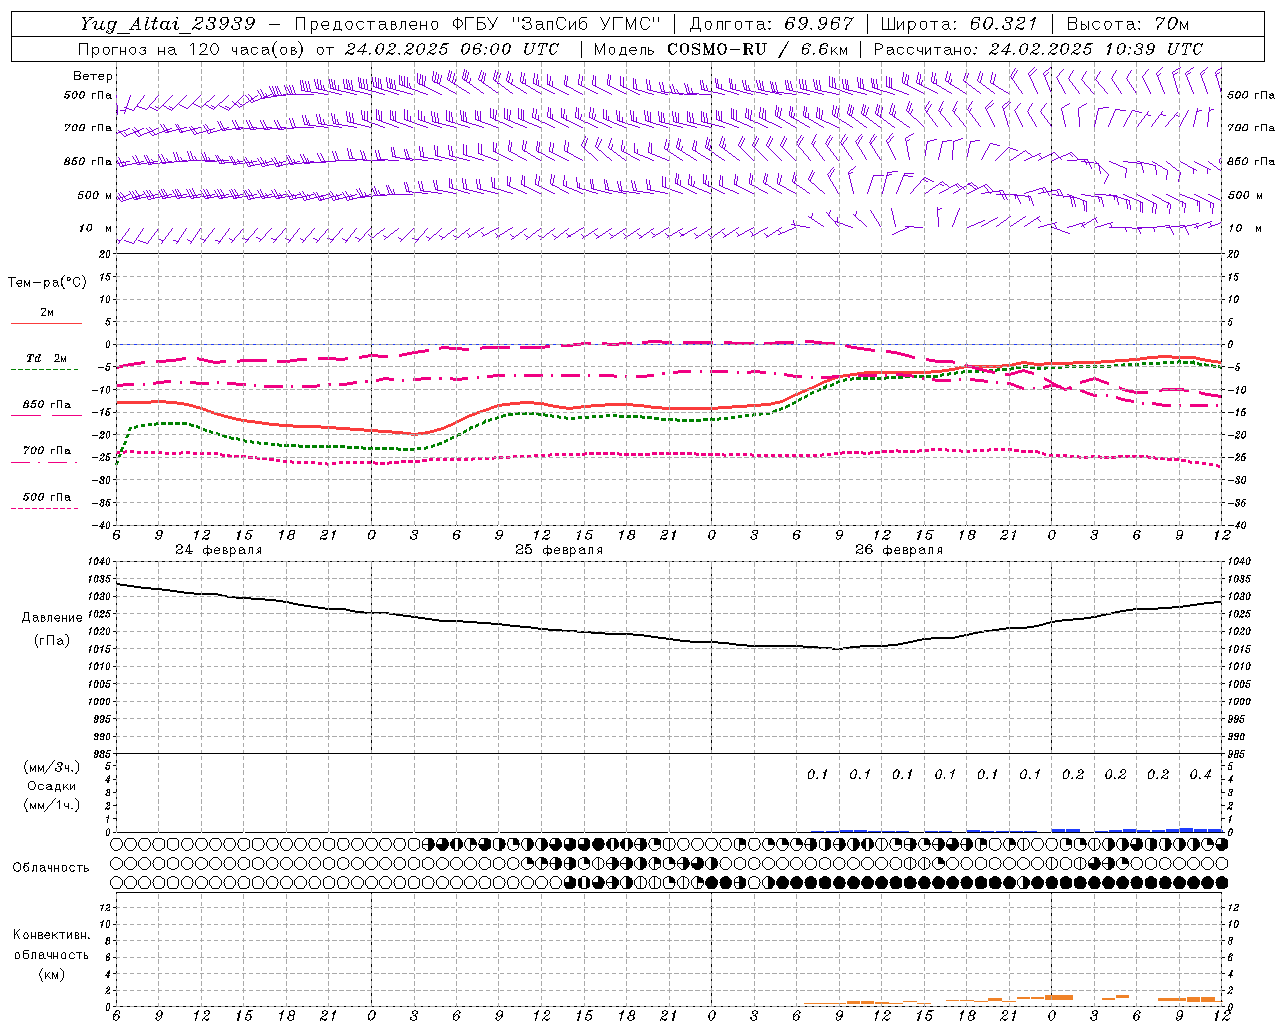Select the provider text ФГБУ "ЗапСиб УГМС"
Viewport: 1280px width, 1024px height.
(555, 23)
